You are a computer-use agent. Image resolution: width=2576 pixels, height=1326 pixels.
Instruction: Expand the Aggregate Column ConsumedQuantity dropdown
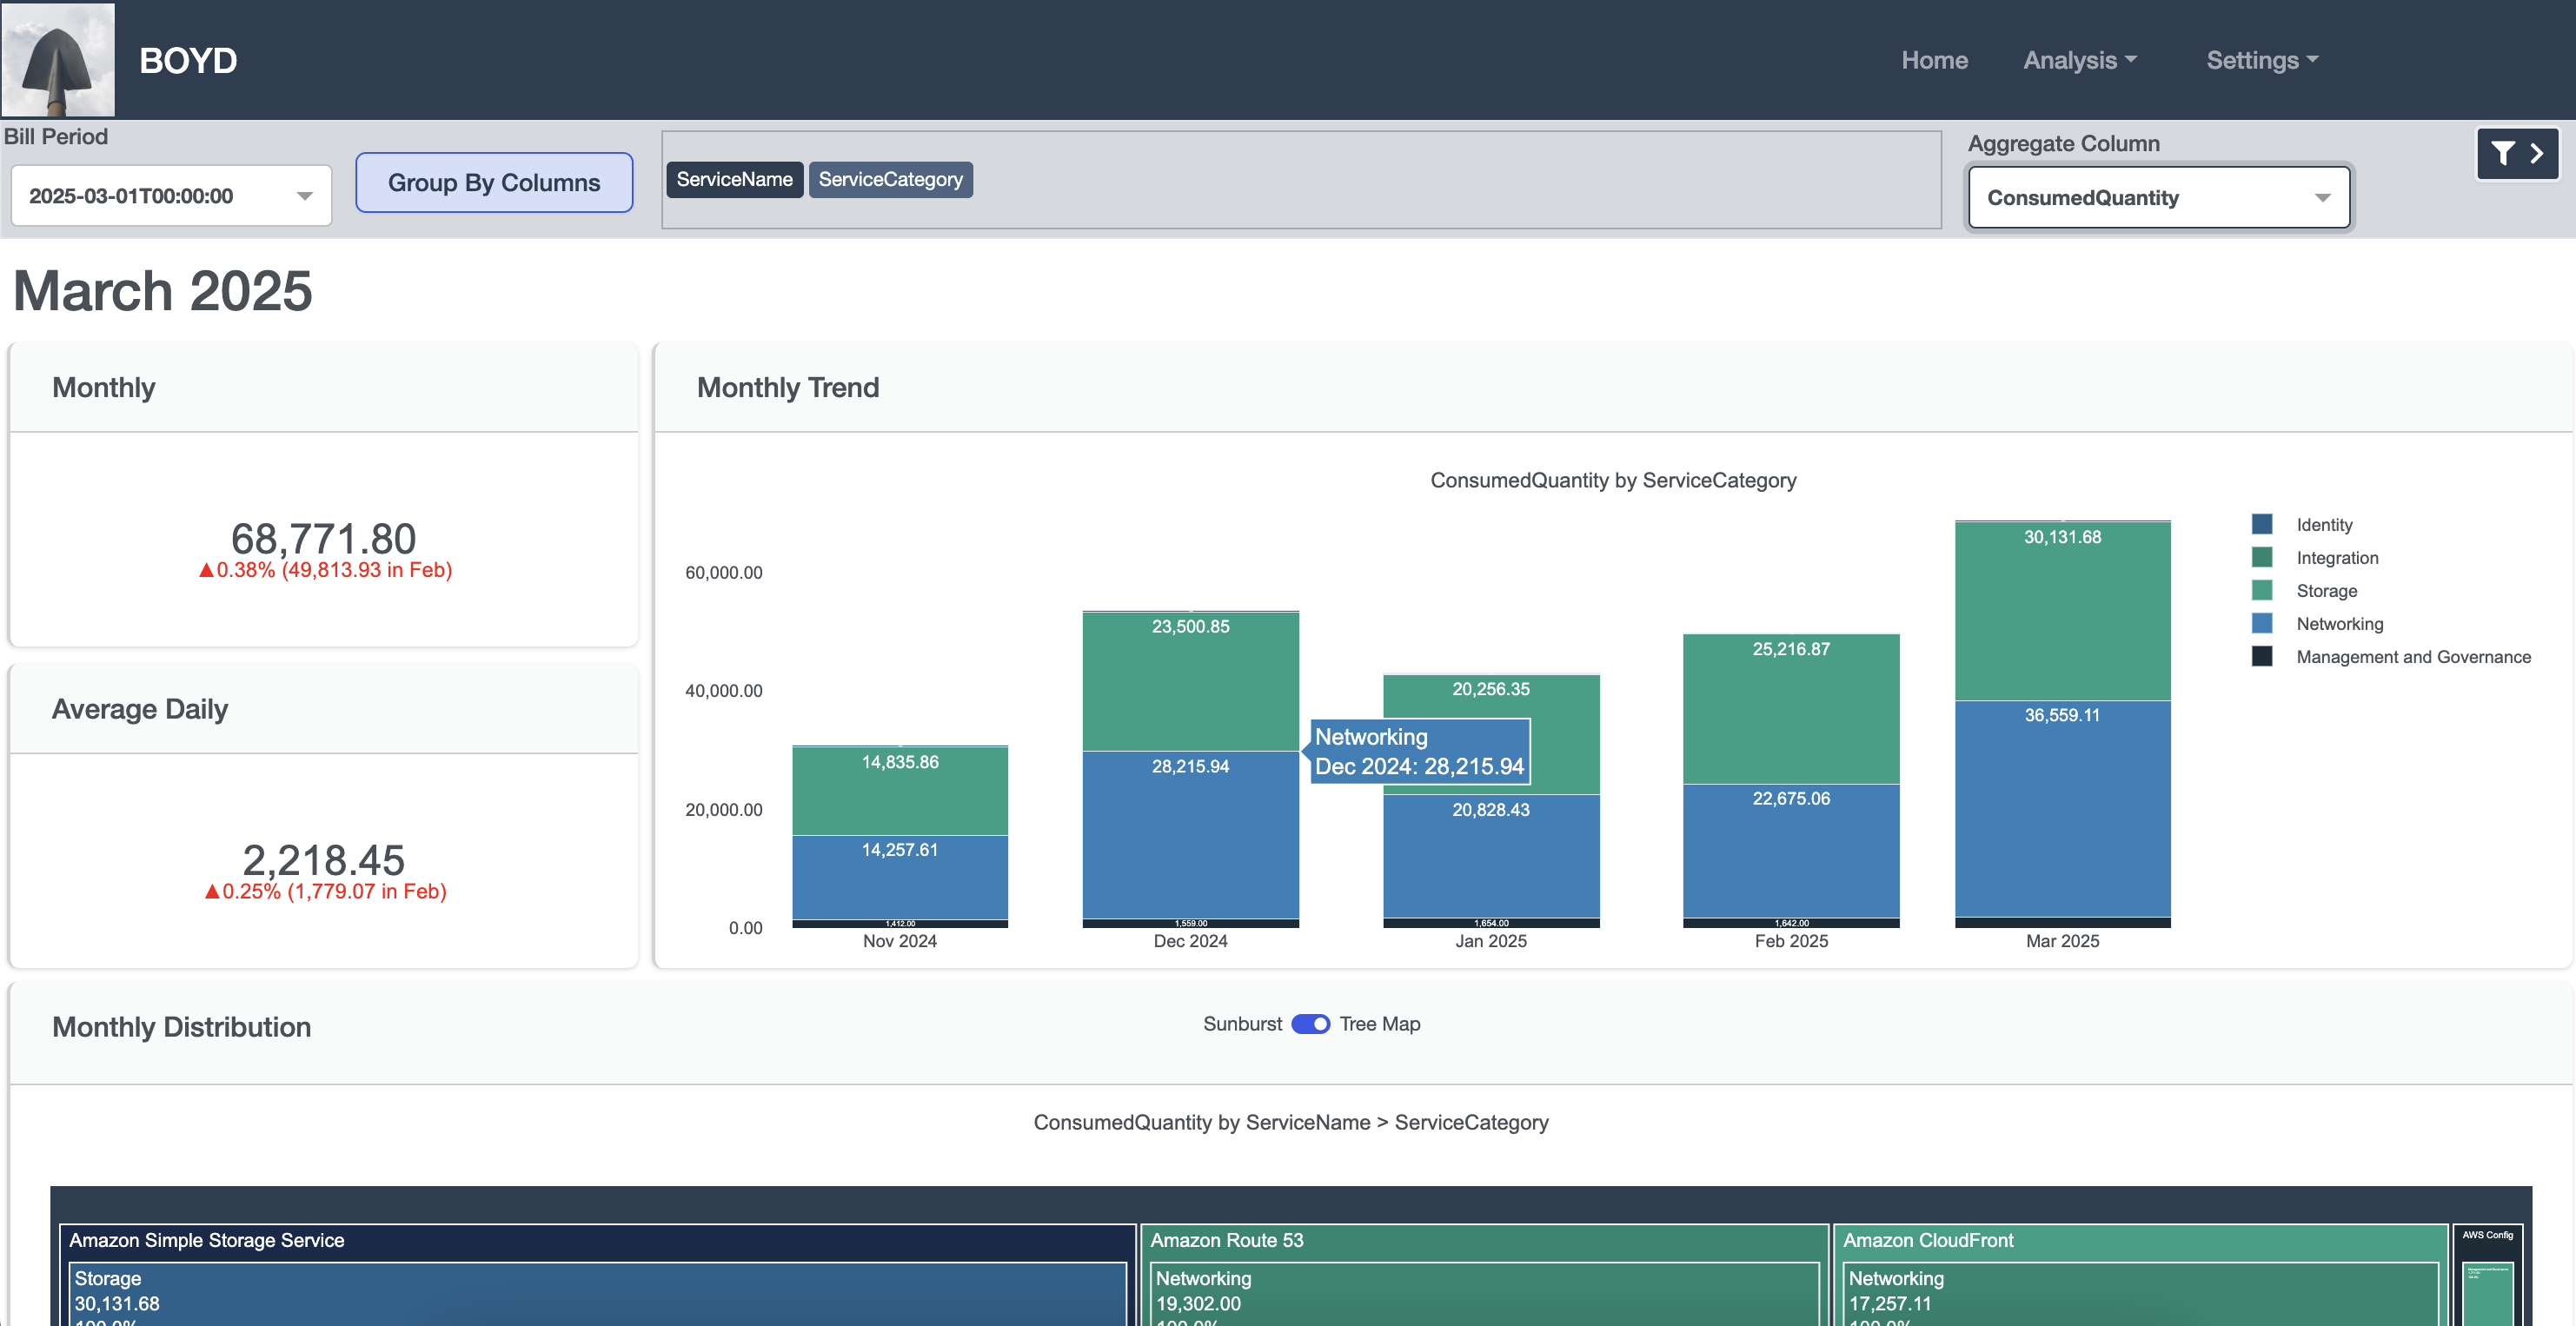pos(2158,198)
